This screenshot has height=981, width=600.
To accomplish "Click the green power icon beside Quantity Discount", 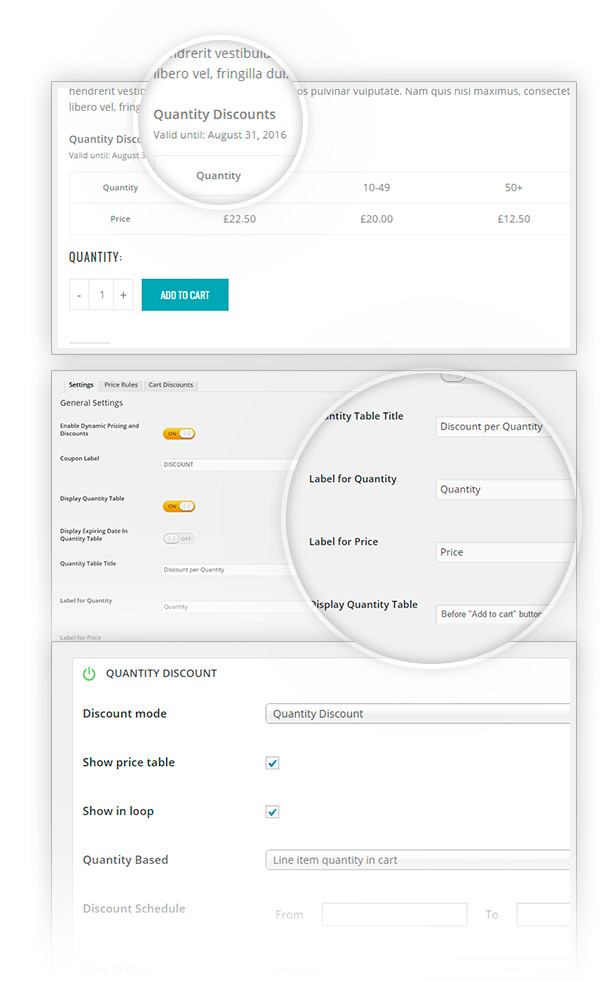I will click(x=89, y=674).
